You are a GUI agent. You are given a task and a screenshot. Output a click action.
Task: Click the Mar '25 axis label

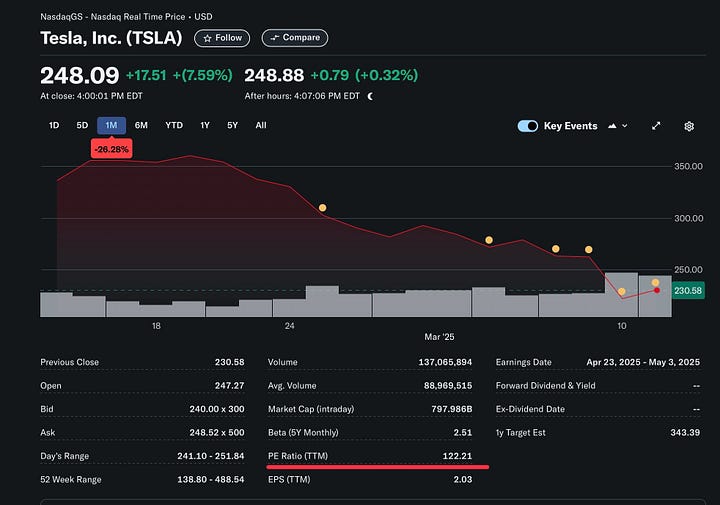(439, 337)
